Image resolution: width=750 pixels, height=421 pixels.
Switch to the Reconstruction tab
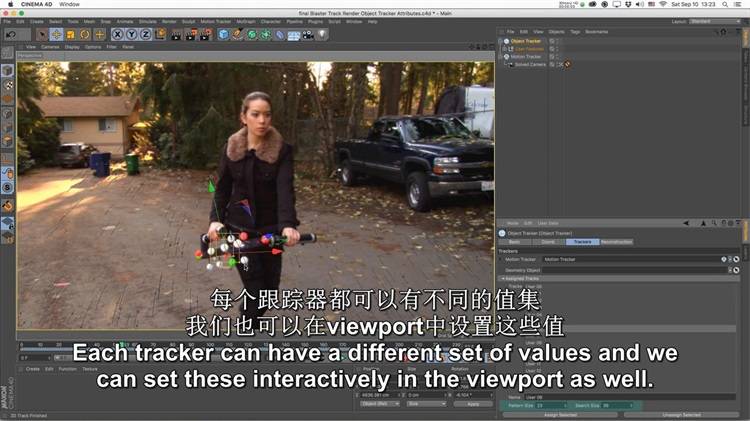(616, 241)
